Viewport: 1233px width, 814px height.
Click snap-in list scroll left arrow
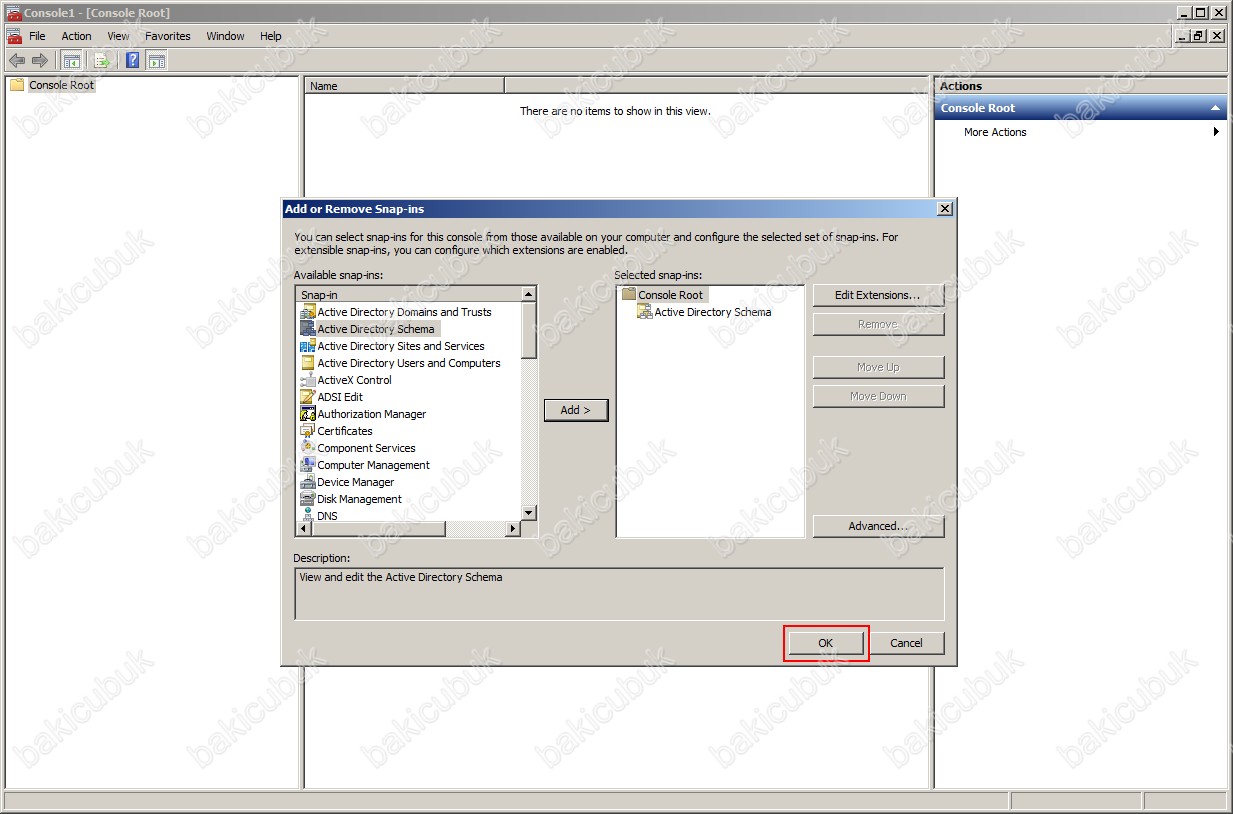point(304,529)
